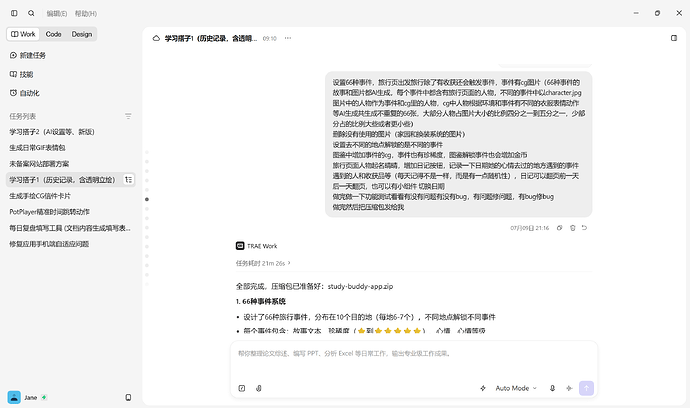Click the sparkle icon left of Auto Mode
Image resolution: width=690 pixels, height=408 pixels.
(x=483, y=388)
